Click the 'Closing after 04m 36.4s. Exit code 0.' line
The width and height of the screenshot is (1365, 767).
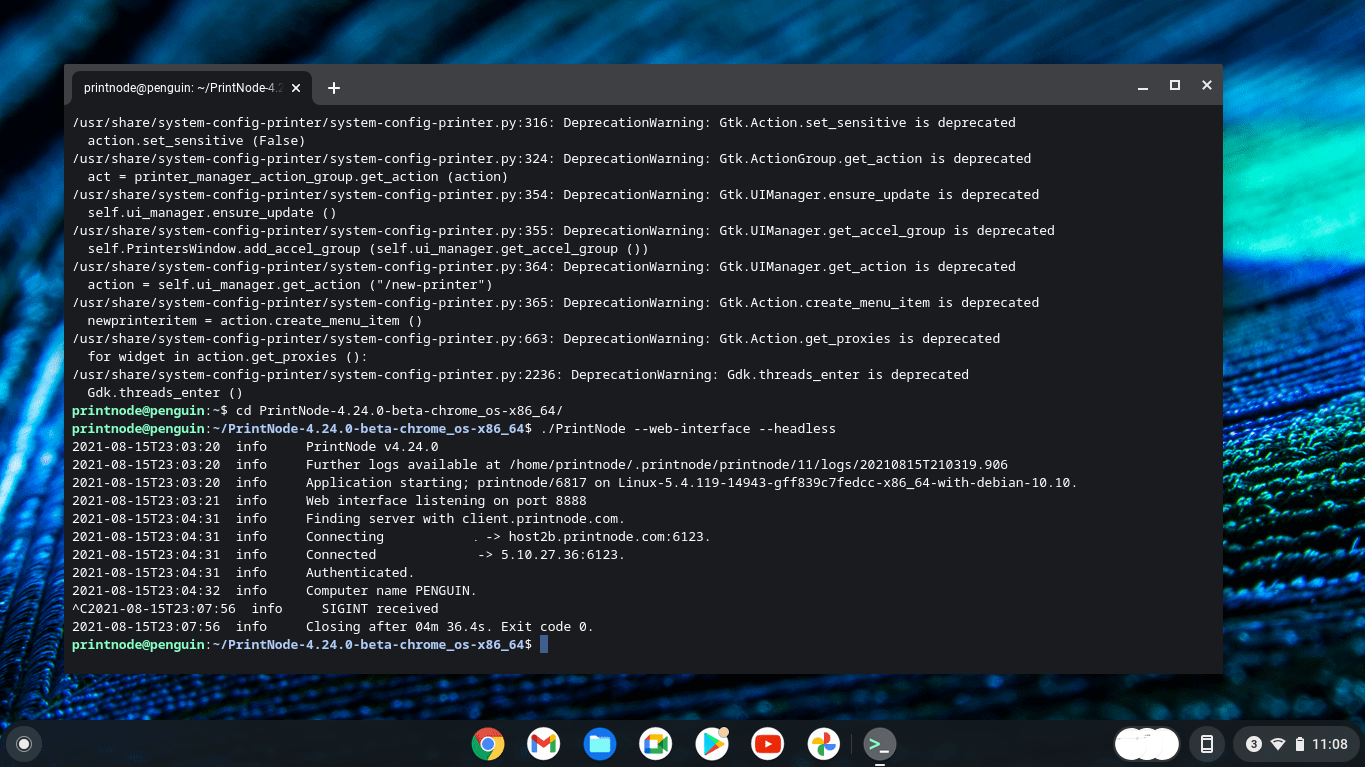click(x=450, y=627)
